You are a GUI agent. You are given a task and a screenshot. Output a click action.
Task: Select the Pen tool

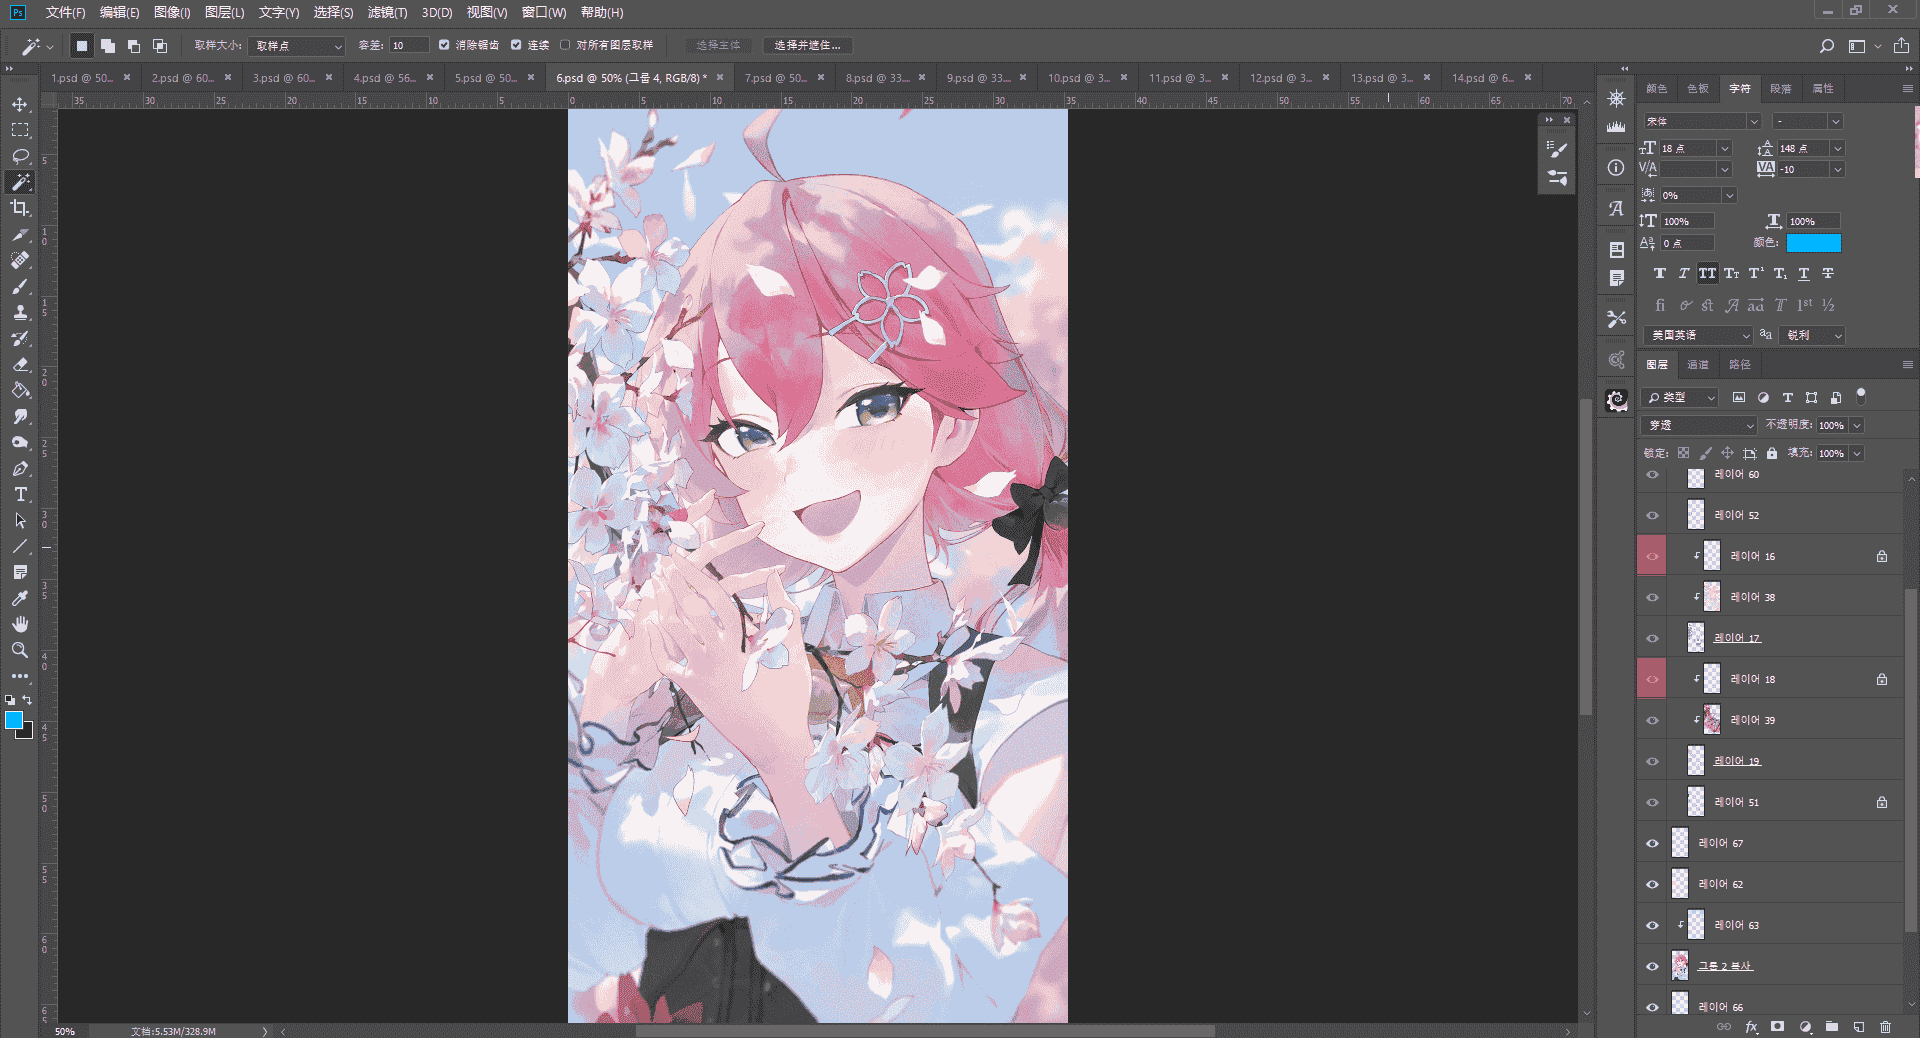click(20, 468)
